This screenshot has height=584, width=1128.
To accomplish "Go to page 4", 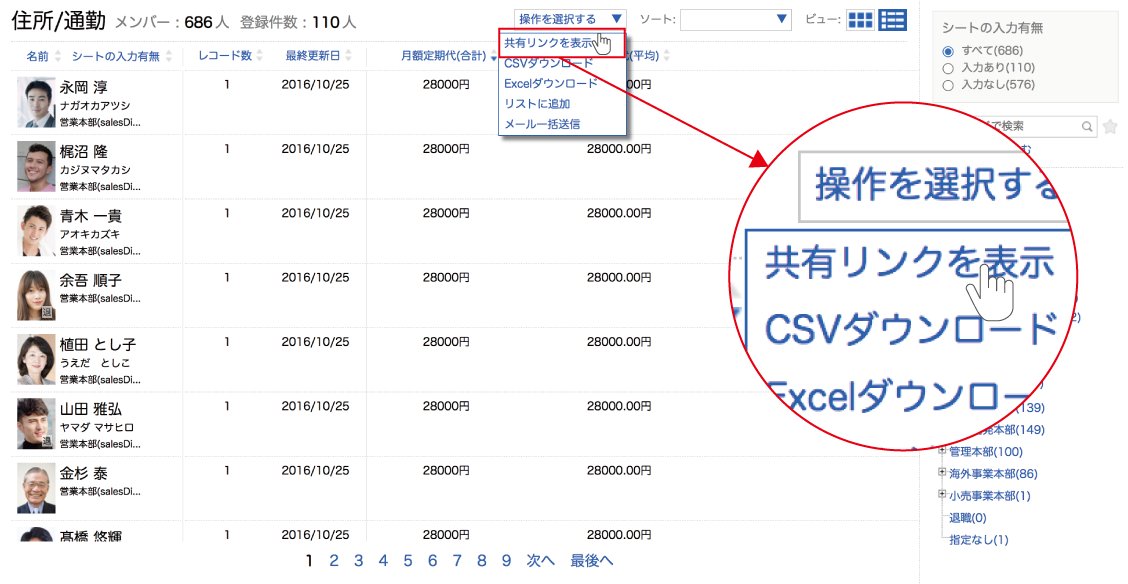I will tap(383, 561).
